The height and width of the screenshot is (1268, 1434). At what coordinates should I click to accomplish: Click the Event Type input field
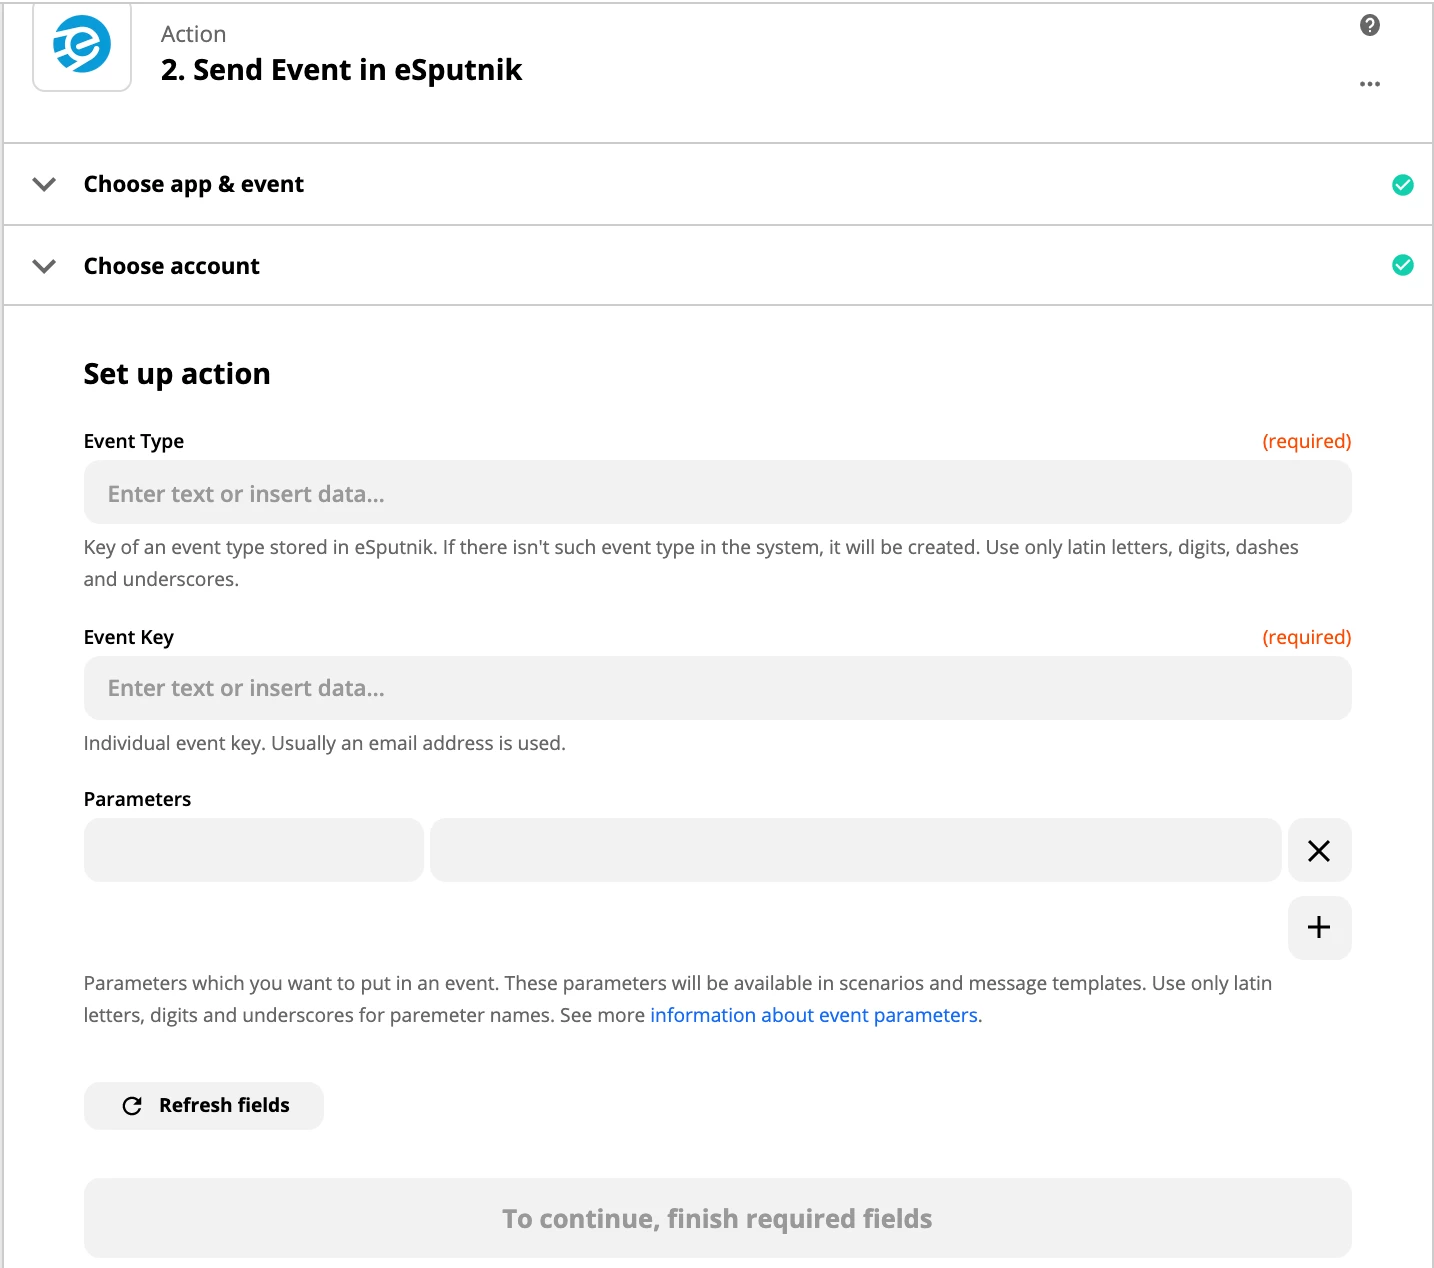pyautogui.click(x=717, y=493)
